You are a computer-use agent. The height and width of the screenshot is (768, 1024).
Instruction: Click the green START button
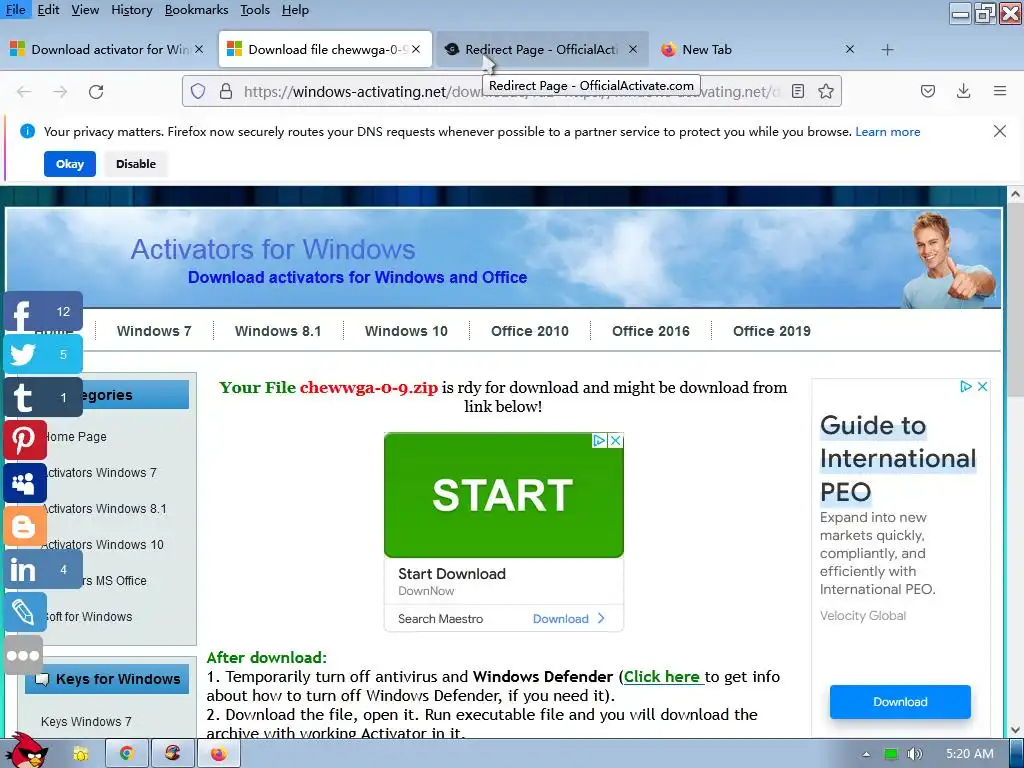pyautogui.click(x=504, y=494)
